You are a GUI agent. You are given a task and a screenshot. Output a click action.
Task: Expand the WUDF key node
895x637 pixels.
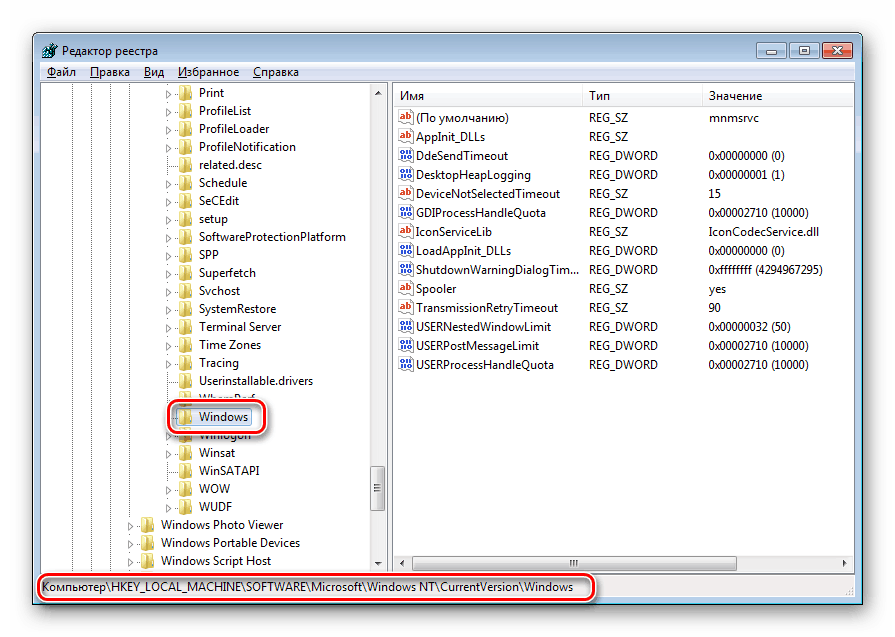[168, 507]
